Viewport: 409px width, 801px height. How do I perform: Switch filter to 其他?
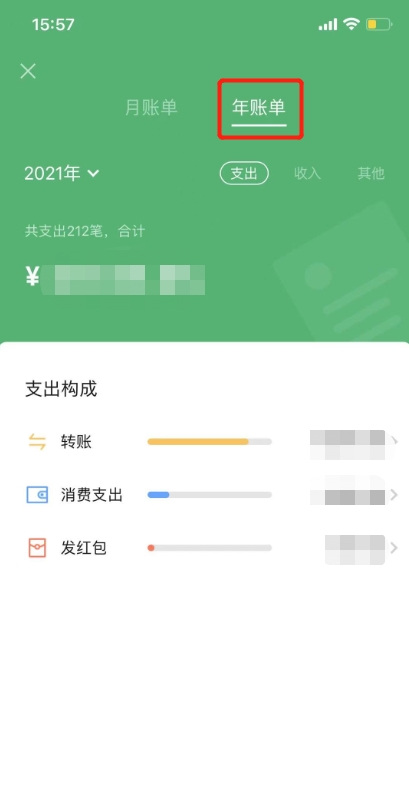pyautogui.click(x=371, y=174)
